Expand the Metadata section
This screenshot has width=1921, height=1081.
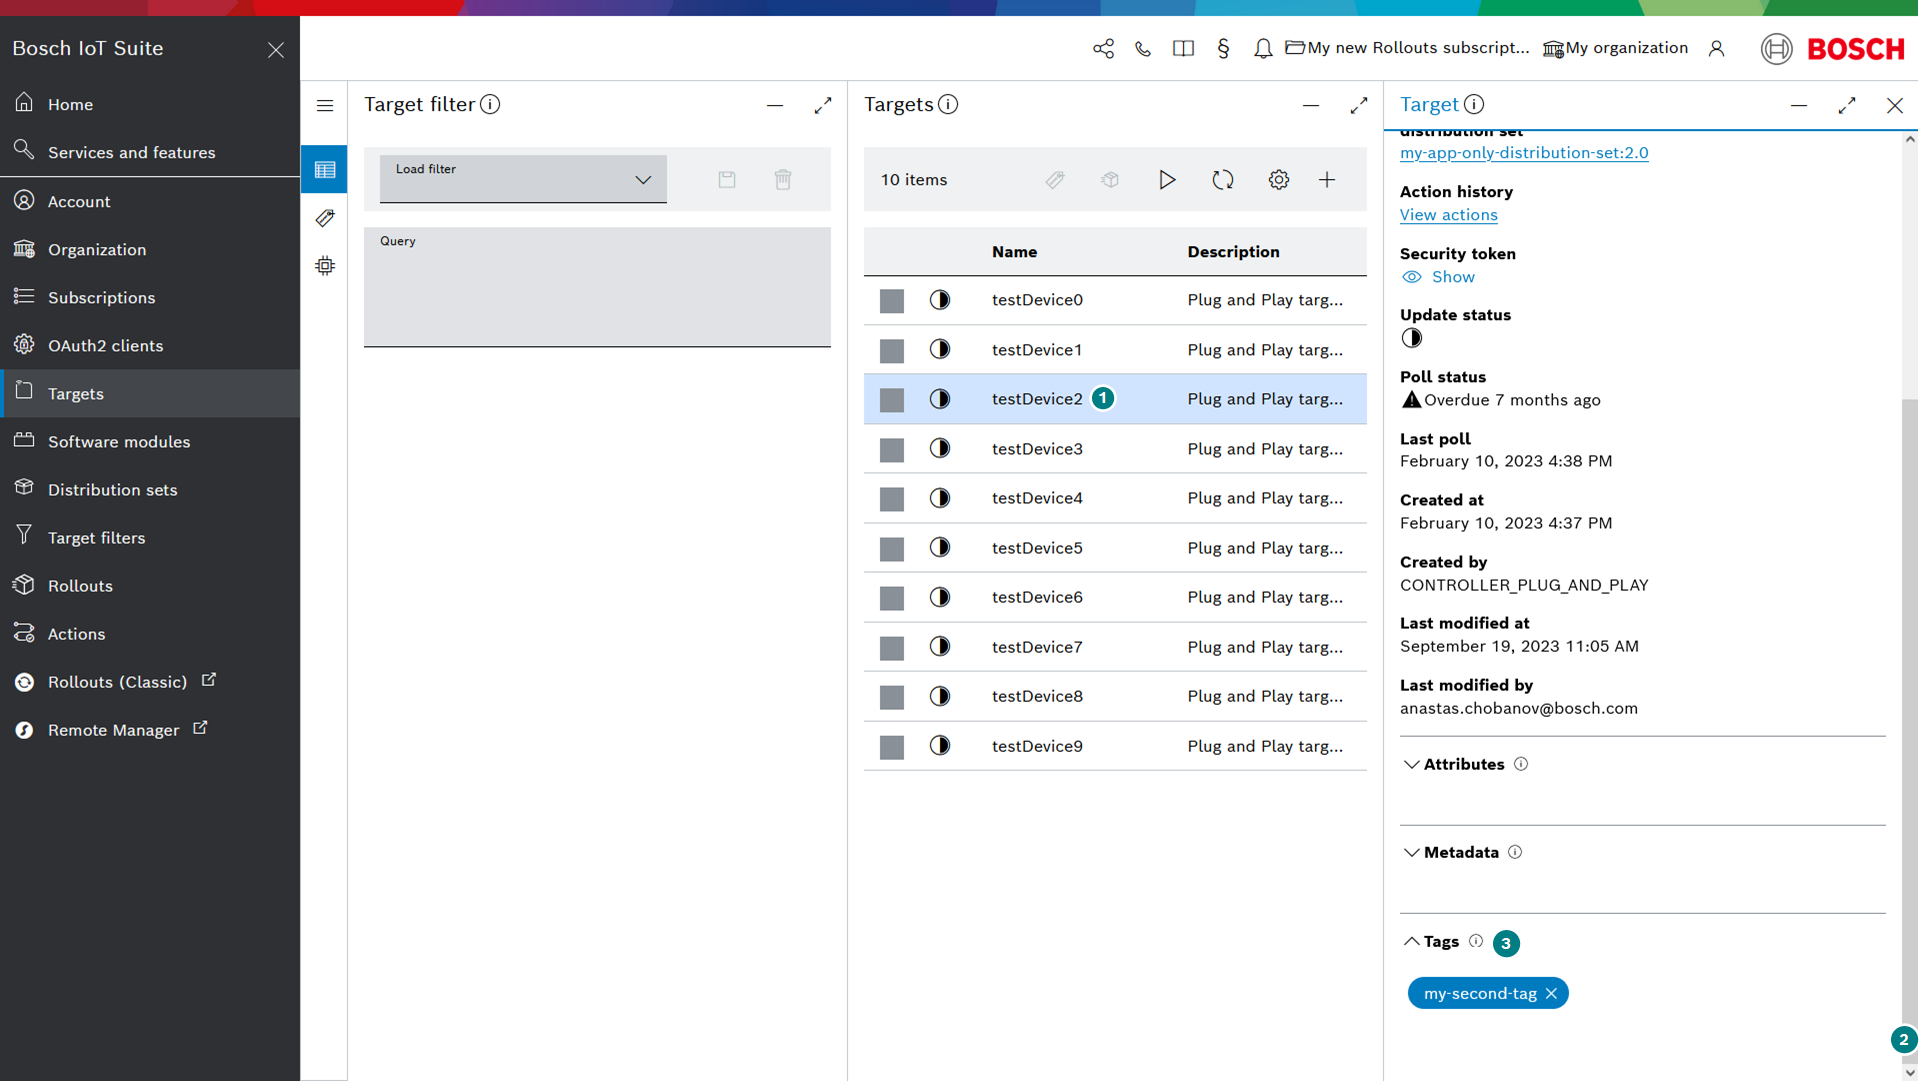tap(1411, 853)
